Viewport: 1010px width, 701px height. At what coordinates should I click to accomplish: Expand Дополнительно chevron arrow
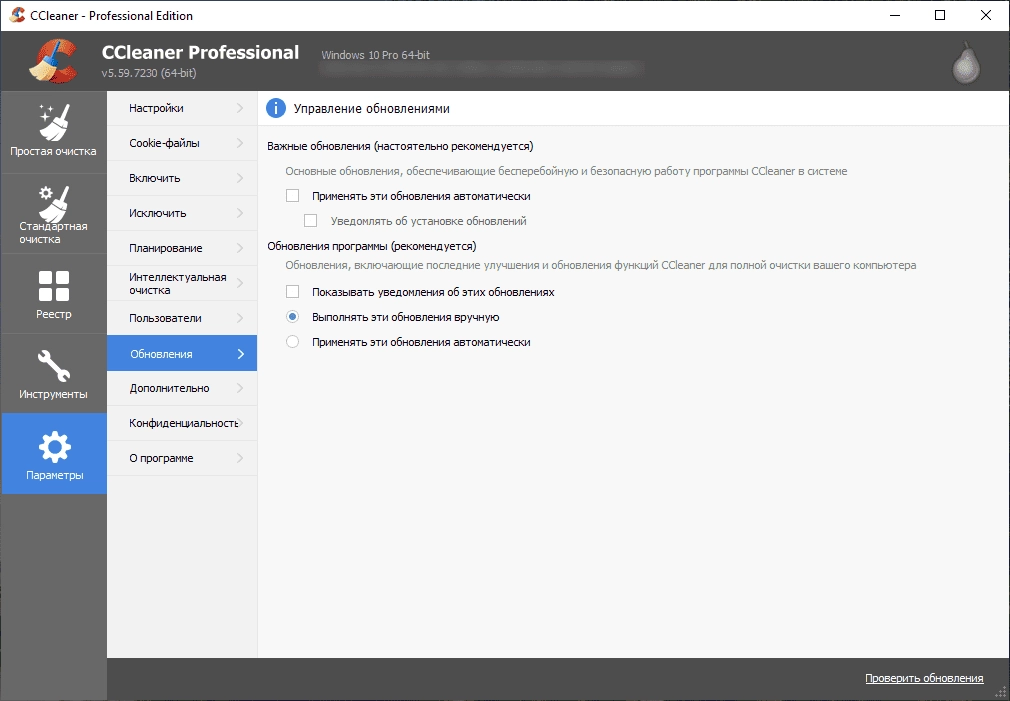[240, 388]
